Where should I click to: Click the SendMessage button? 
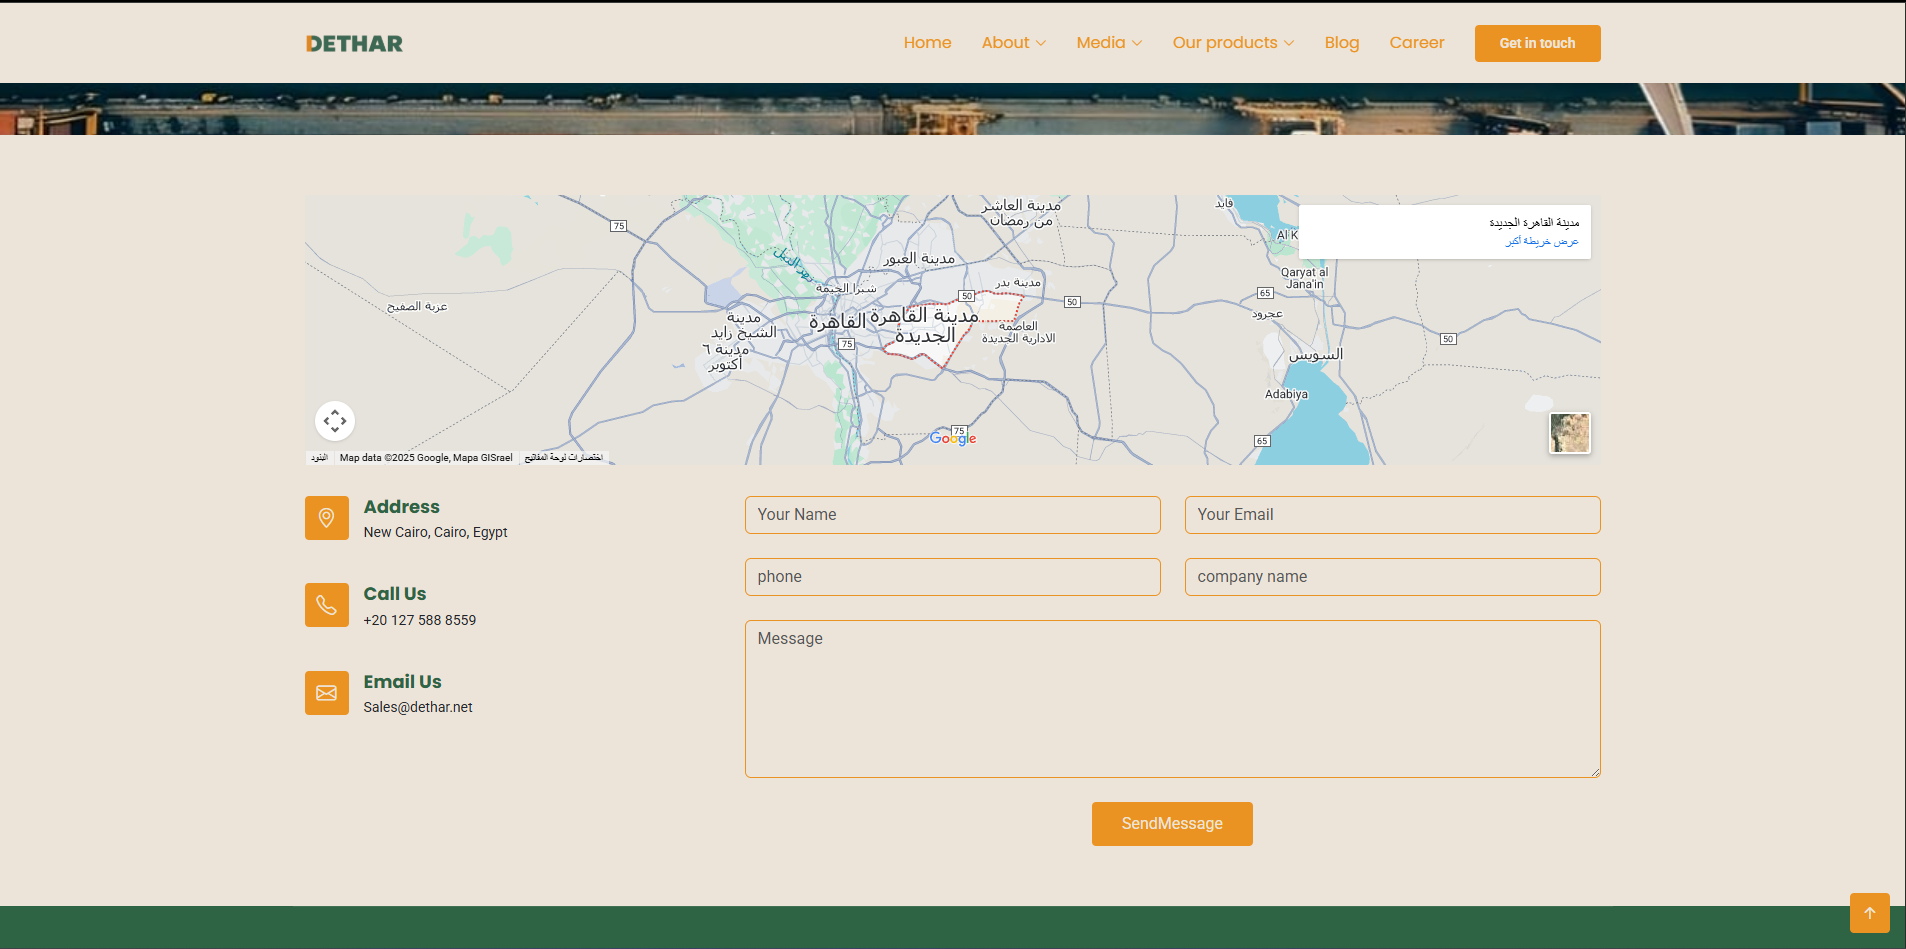coord(1171,823)
